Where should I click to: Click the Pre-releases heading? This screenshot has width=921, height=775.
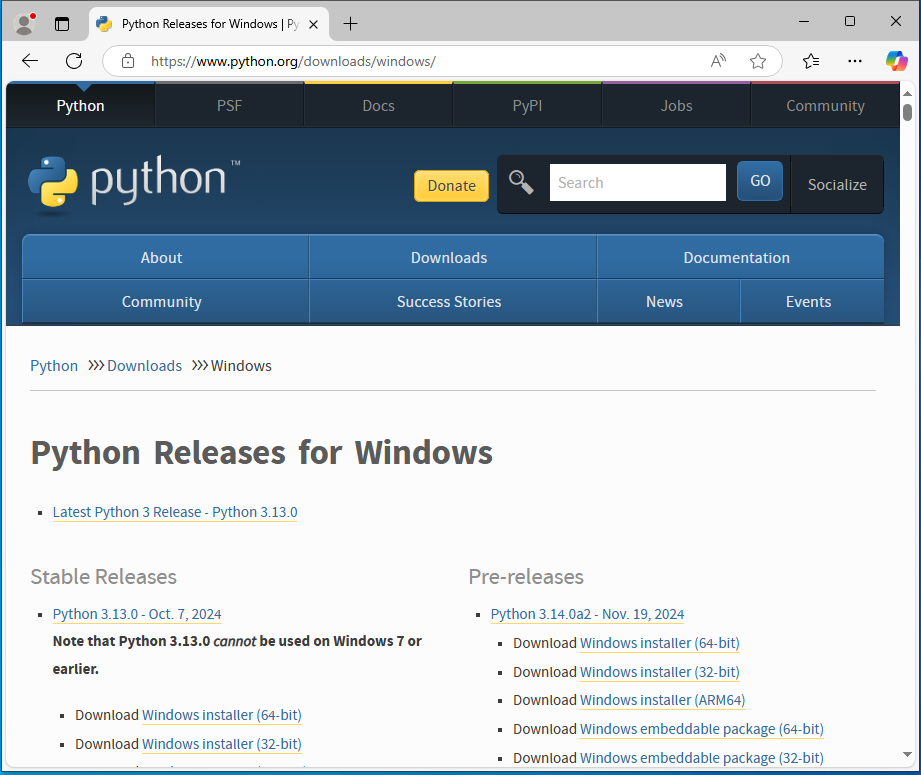pos(526,577)
